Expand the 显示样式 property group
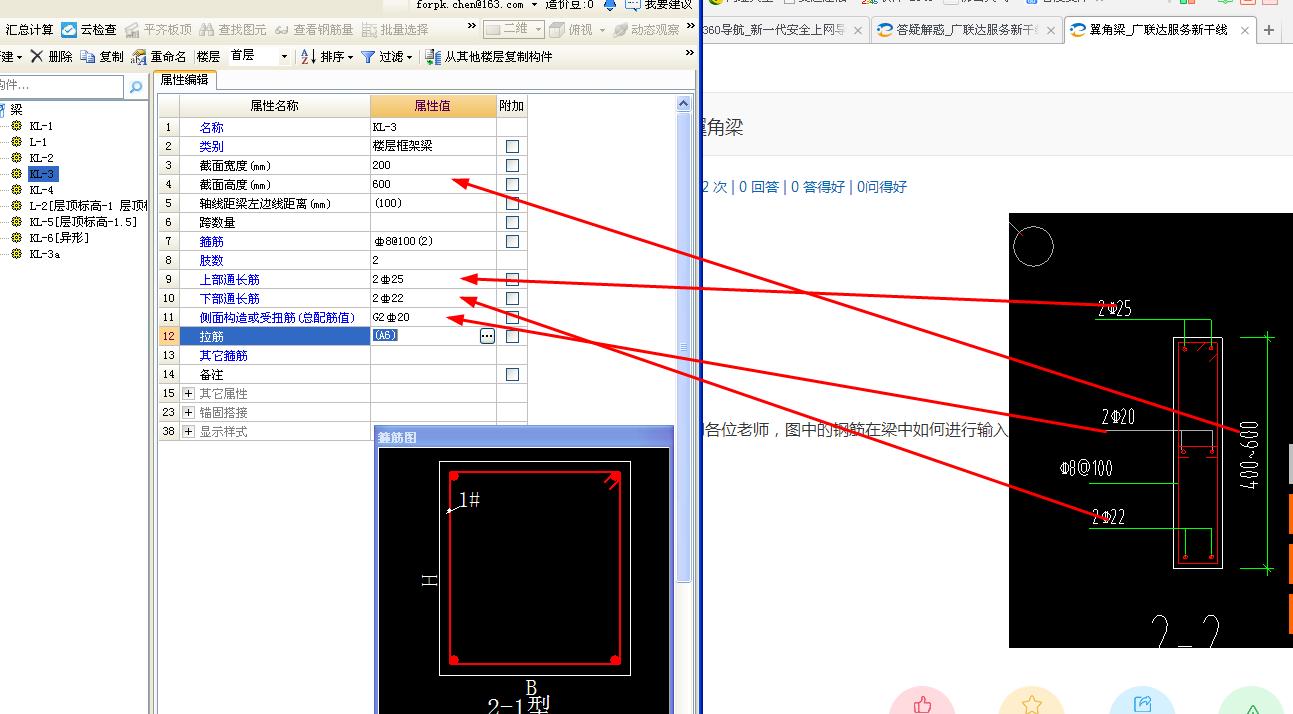 click(x=188, y=431)
